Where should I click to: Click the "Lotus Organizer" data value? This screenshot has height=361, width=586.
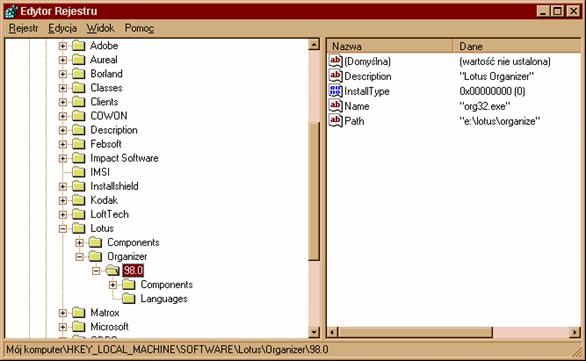496,76
